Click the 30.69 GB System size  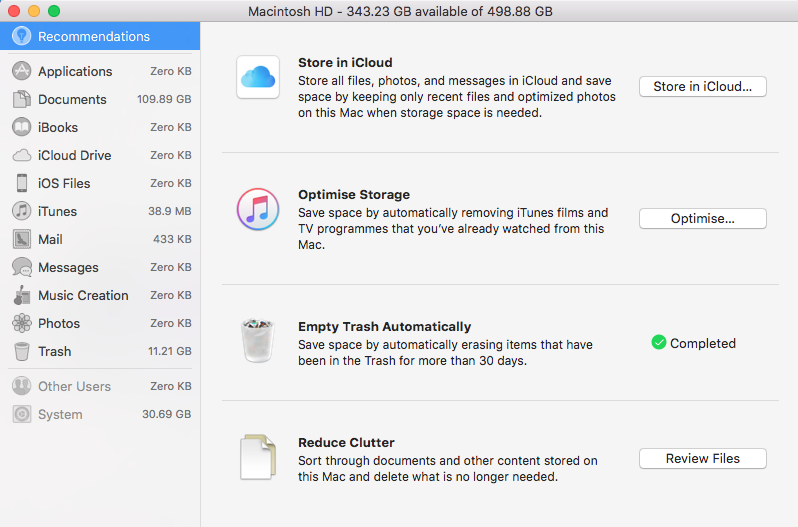(166, 414)
